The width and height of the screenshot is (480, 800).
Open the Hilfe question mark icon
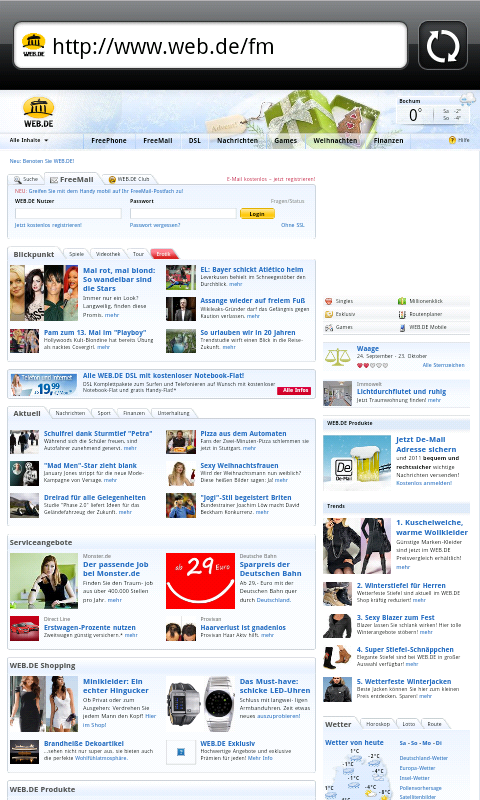tap(452, 140)
